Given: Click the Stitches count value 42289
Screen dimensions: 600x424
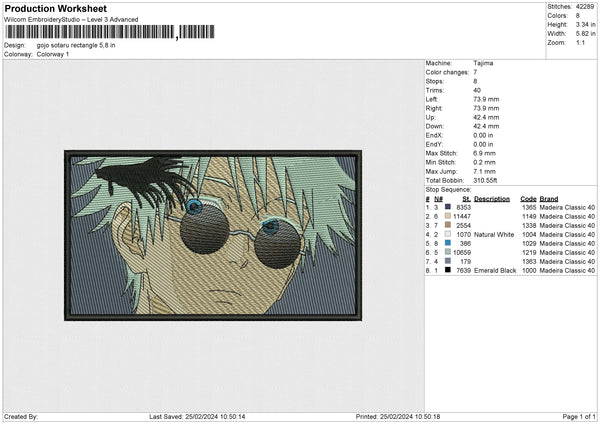Looking at the screenshot, I should pos(586,6).
